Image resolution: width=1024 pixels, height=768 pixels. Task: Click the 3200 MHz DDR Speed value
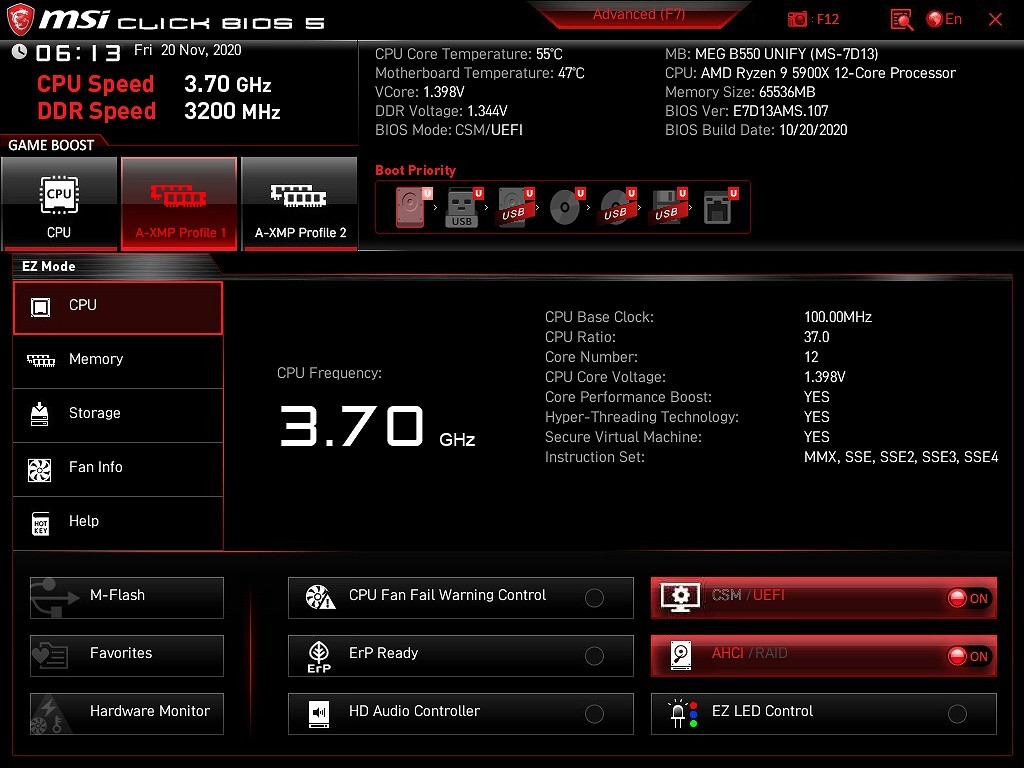(232, 111)
